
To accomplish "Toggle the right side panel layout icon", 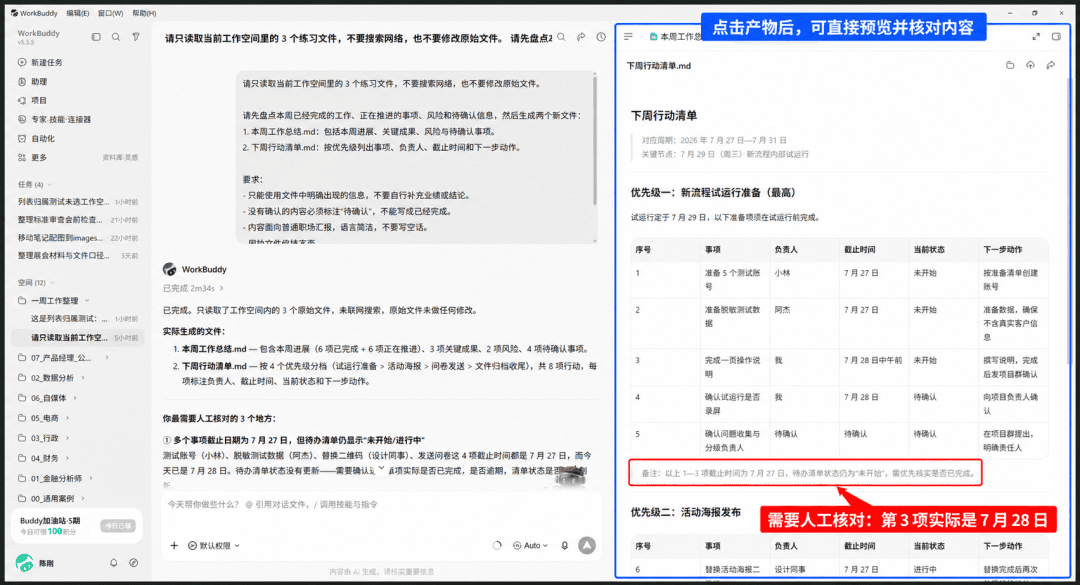I will click(x=1057, y=37).
